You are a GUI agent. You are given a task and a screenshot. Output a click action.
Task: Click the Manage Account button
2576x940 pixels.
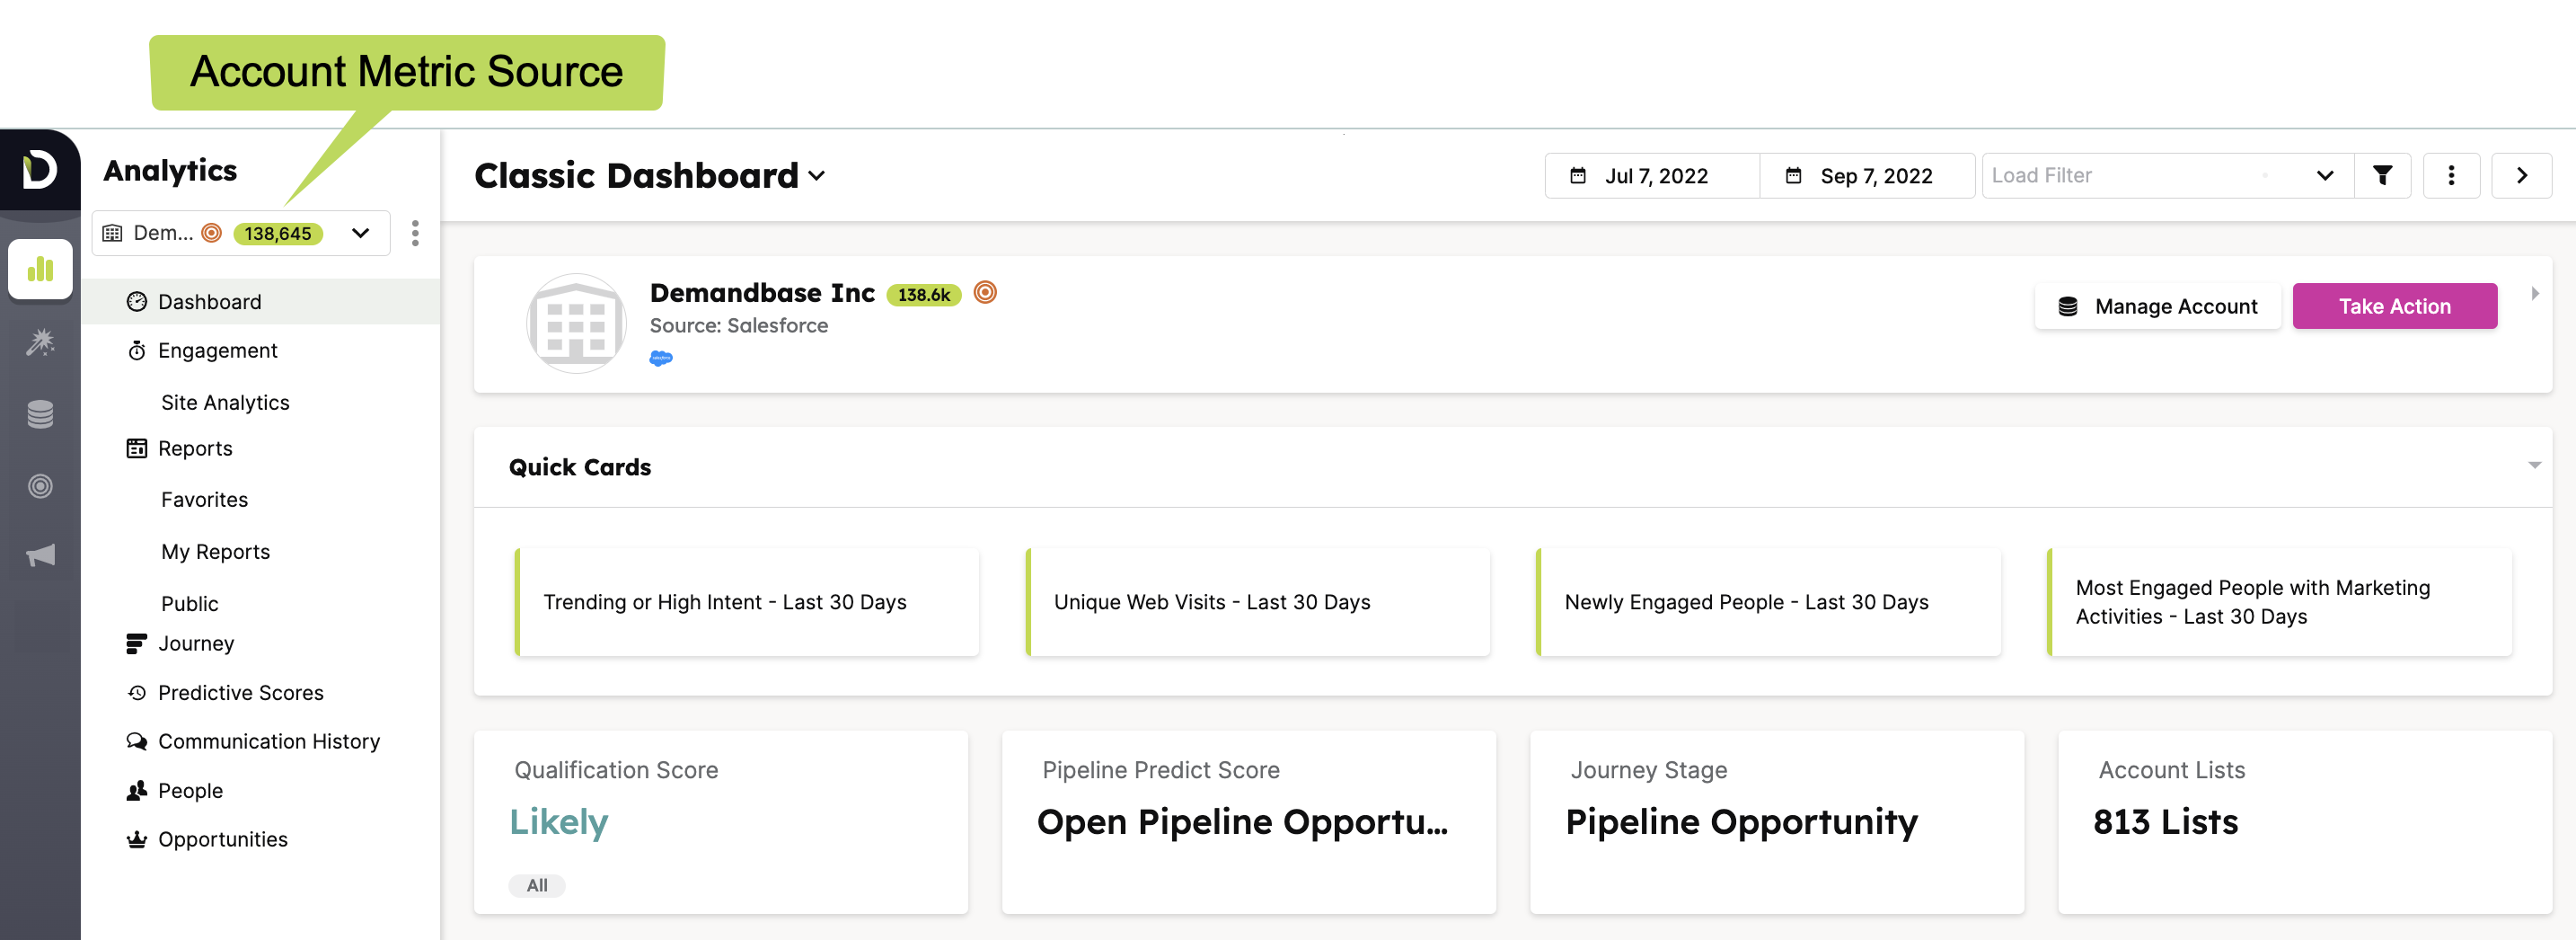coord(2157,306)
